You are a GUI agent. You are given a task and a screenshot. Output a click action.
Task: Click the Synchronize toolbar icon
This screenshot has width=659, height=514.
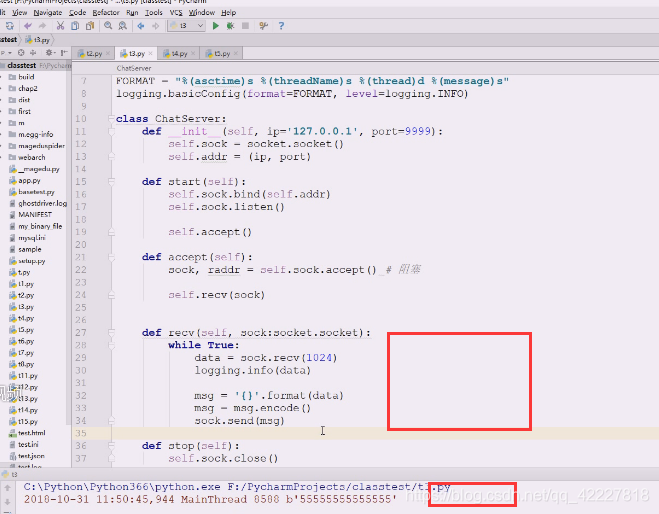click(x=10, y=26)
